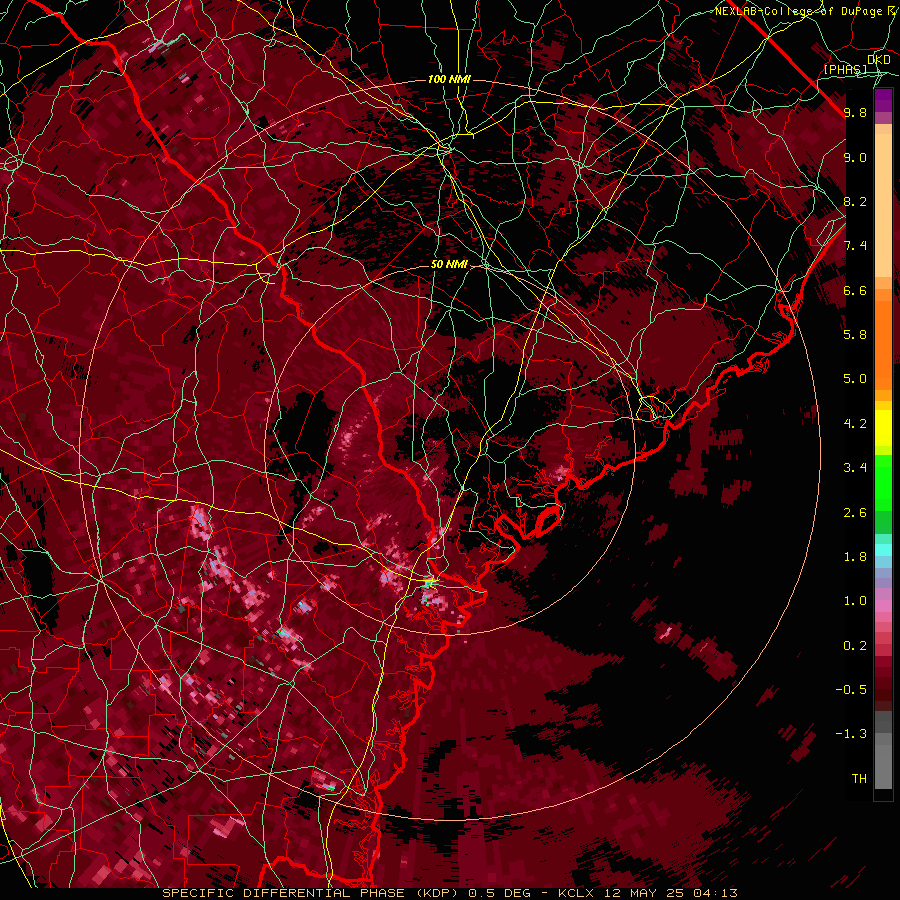Click the TH threshold label on the scale
Viewport: 900px width, 900px height.
[x=859, y=778]
